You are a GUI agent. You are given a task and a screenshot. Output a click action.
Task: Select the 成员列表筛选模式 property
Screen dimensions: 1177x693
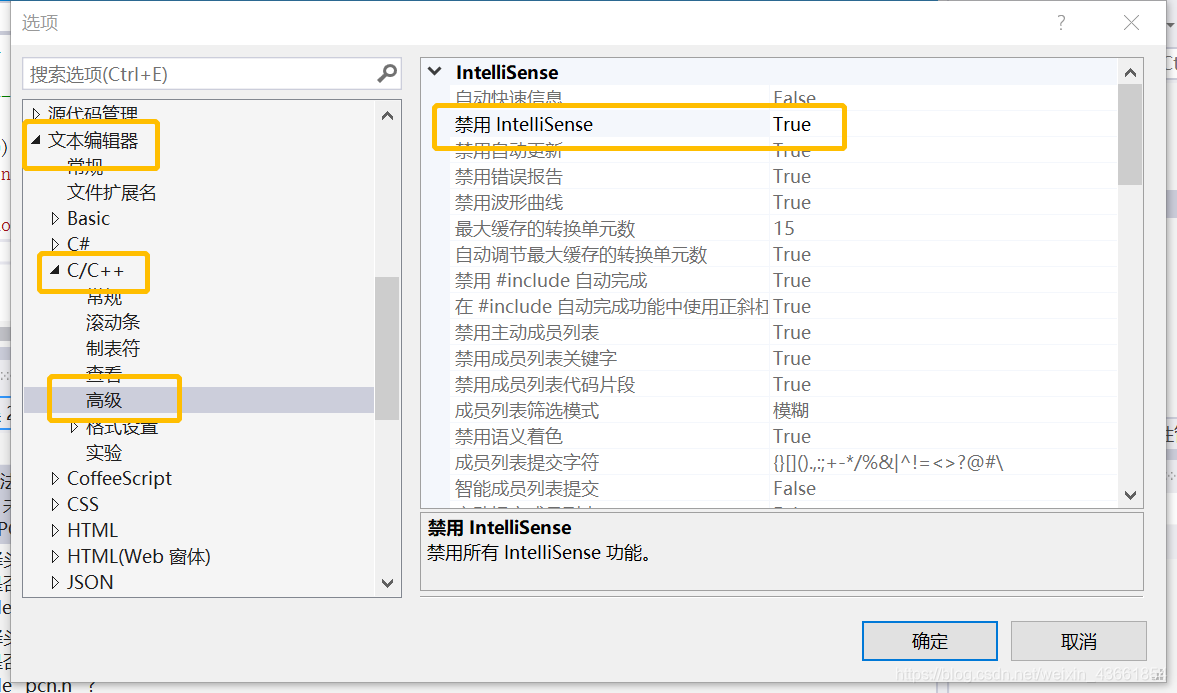526,411
